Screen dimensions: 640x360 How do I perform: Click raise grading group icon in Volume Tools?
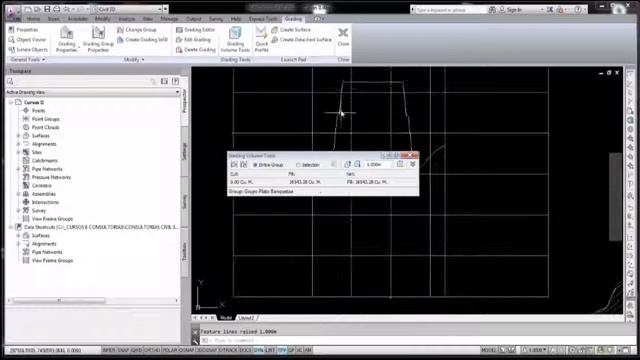click(x=347, y=164)
